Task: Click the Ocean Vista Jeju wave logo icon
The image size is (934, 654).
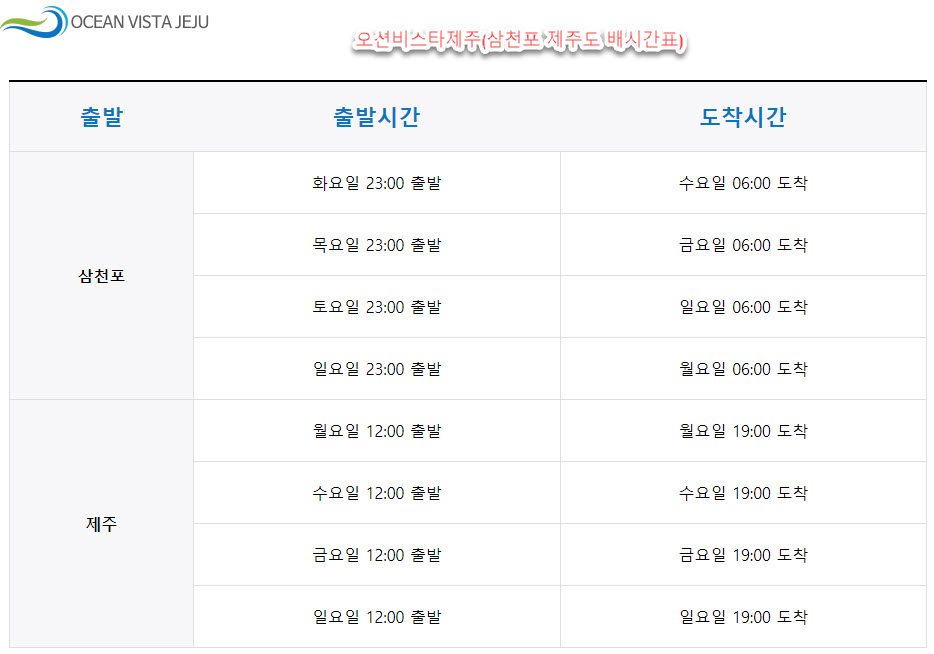Action: (34, 22)
